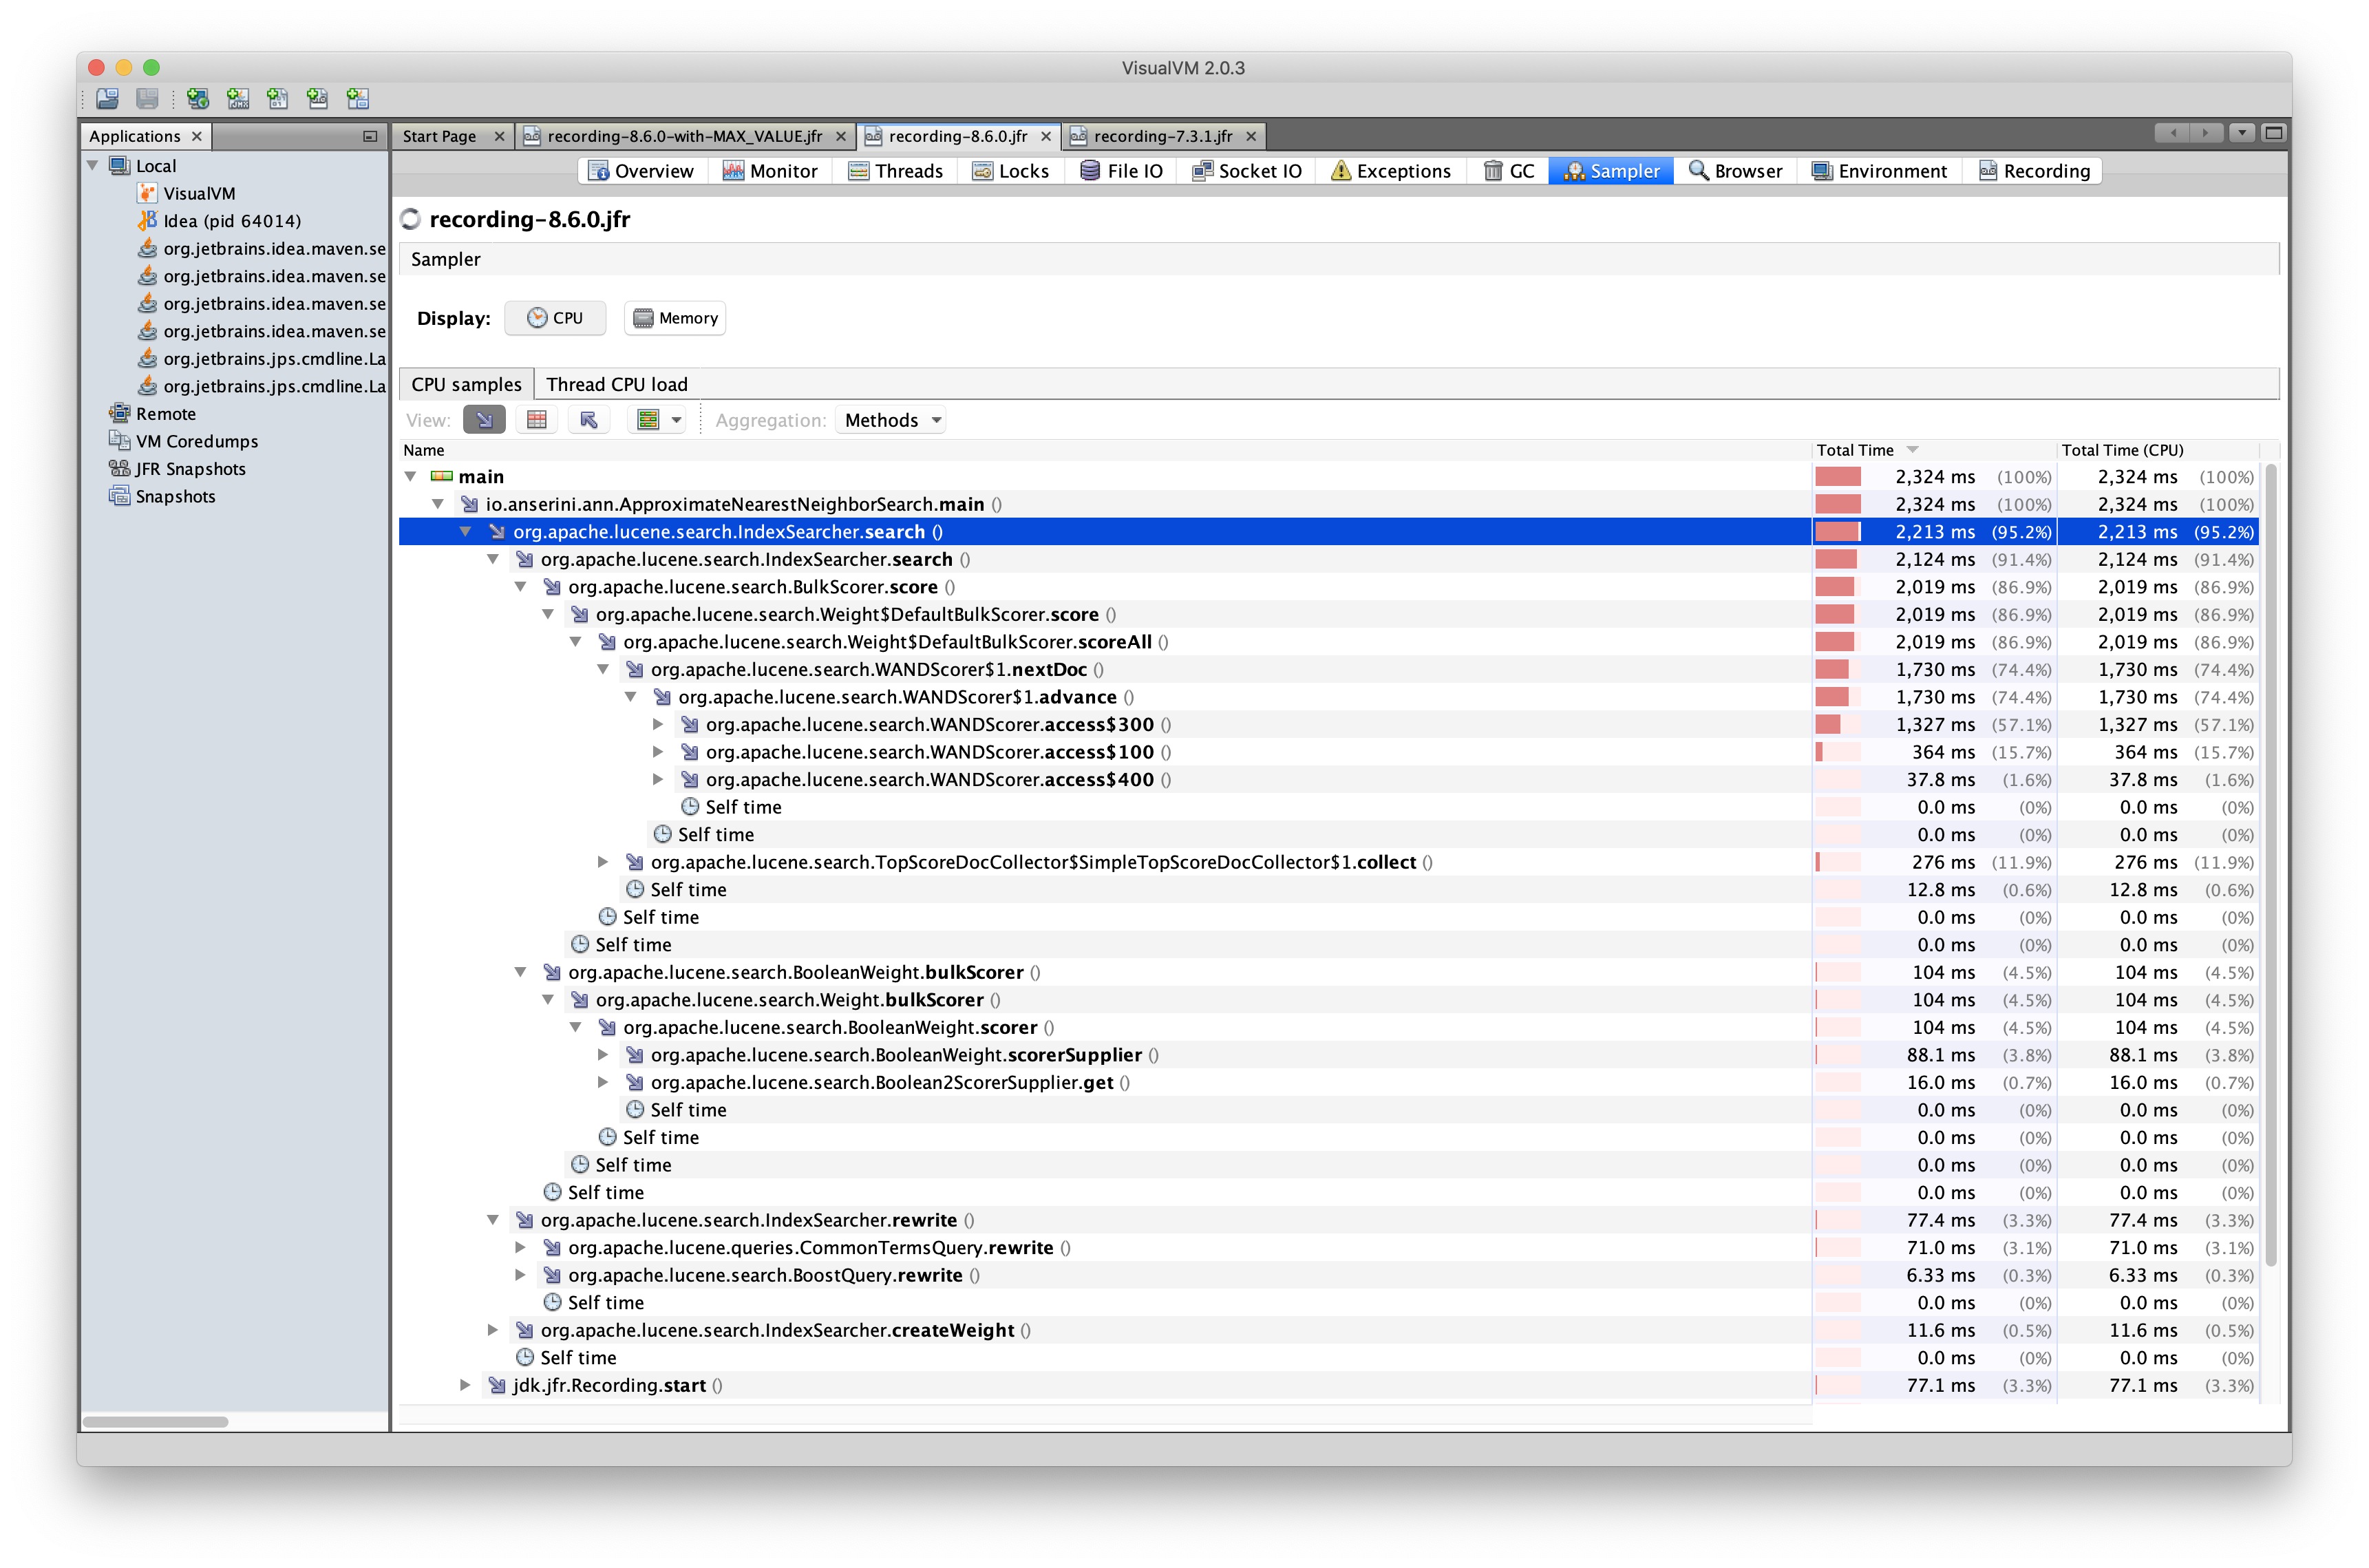Open the CPU samples tab
This screenshot has height=1568, width=2369.
point(466,384)
